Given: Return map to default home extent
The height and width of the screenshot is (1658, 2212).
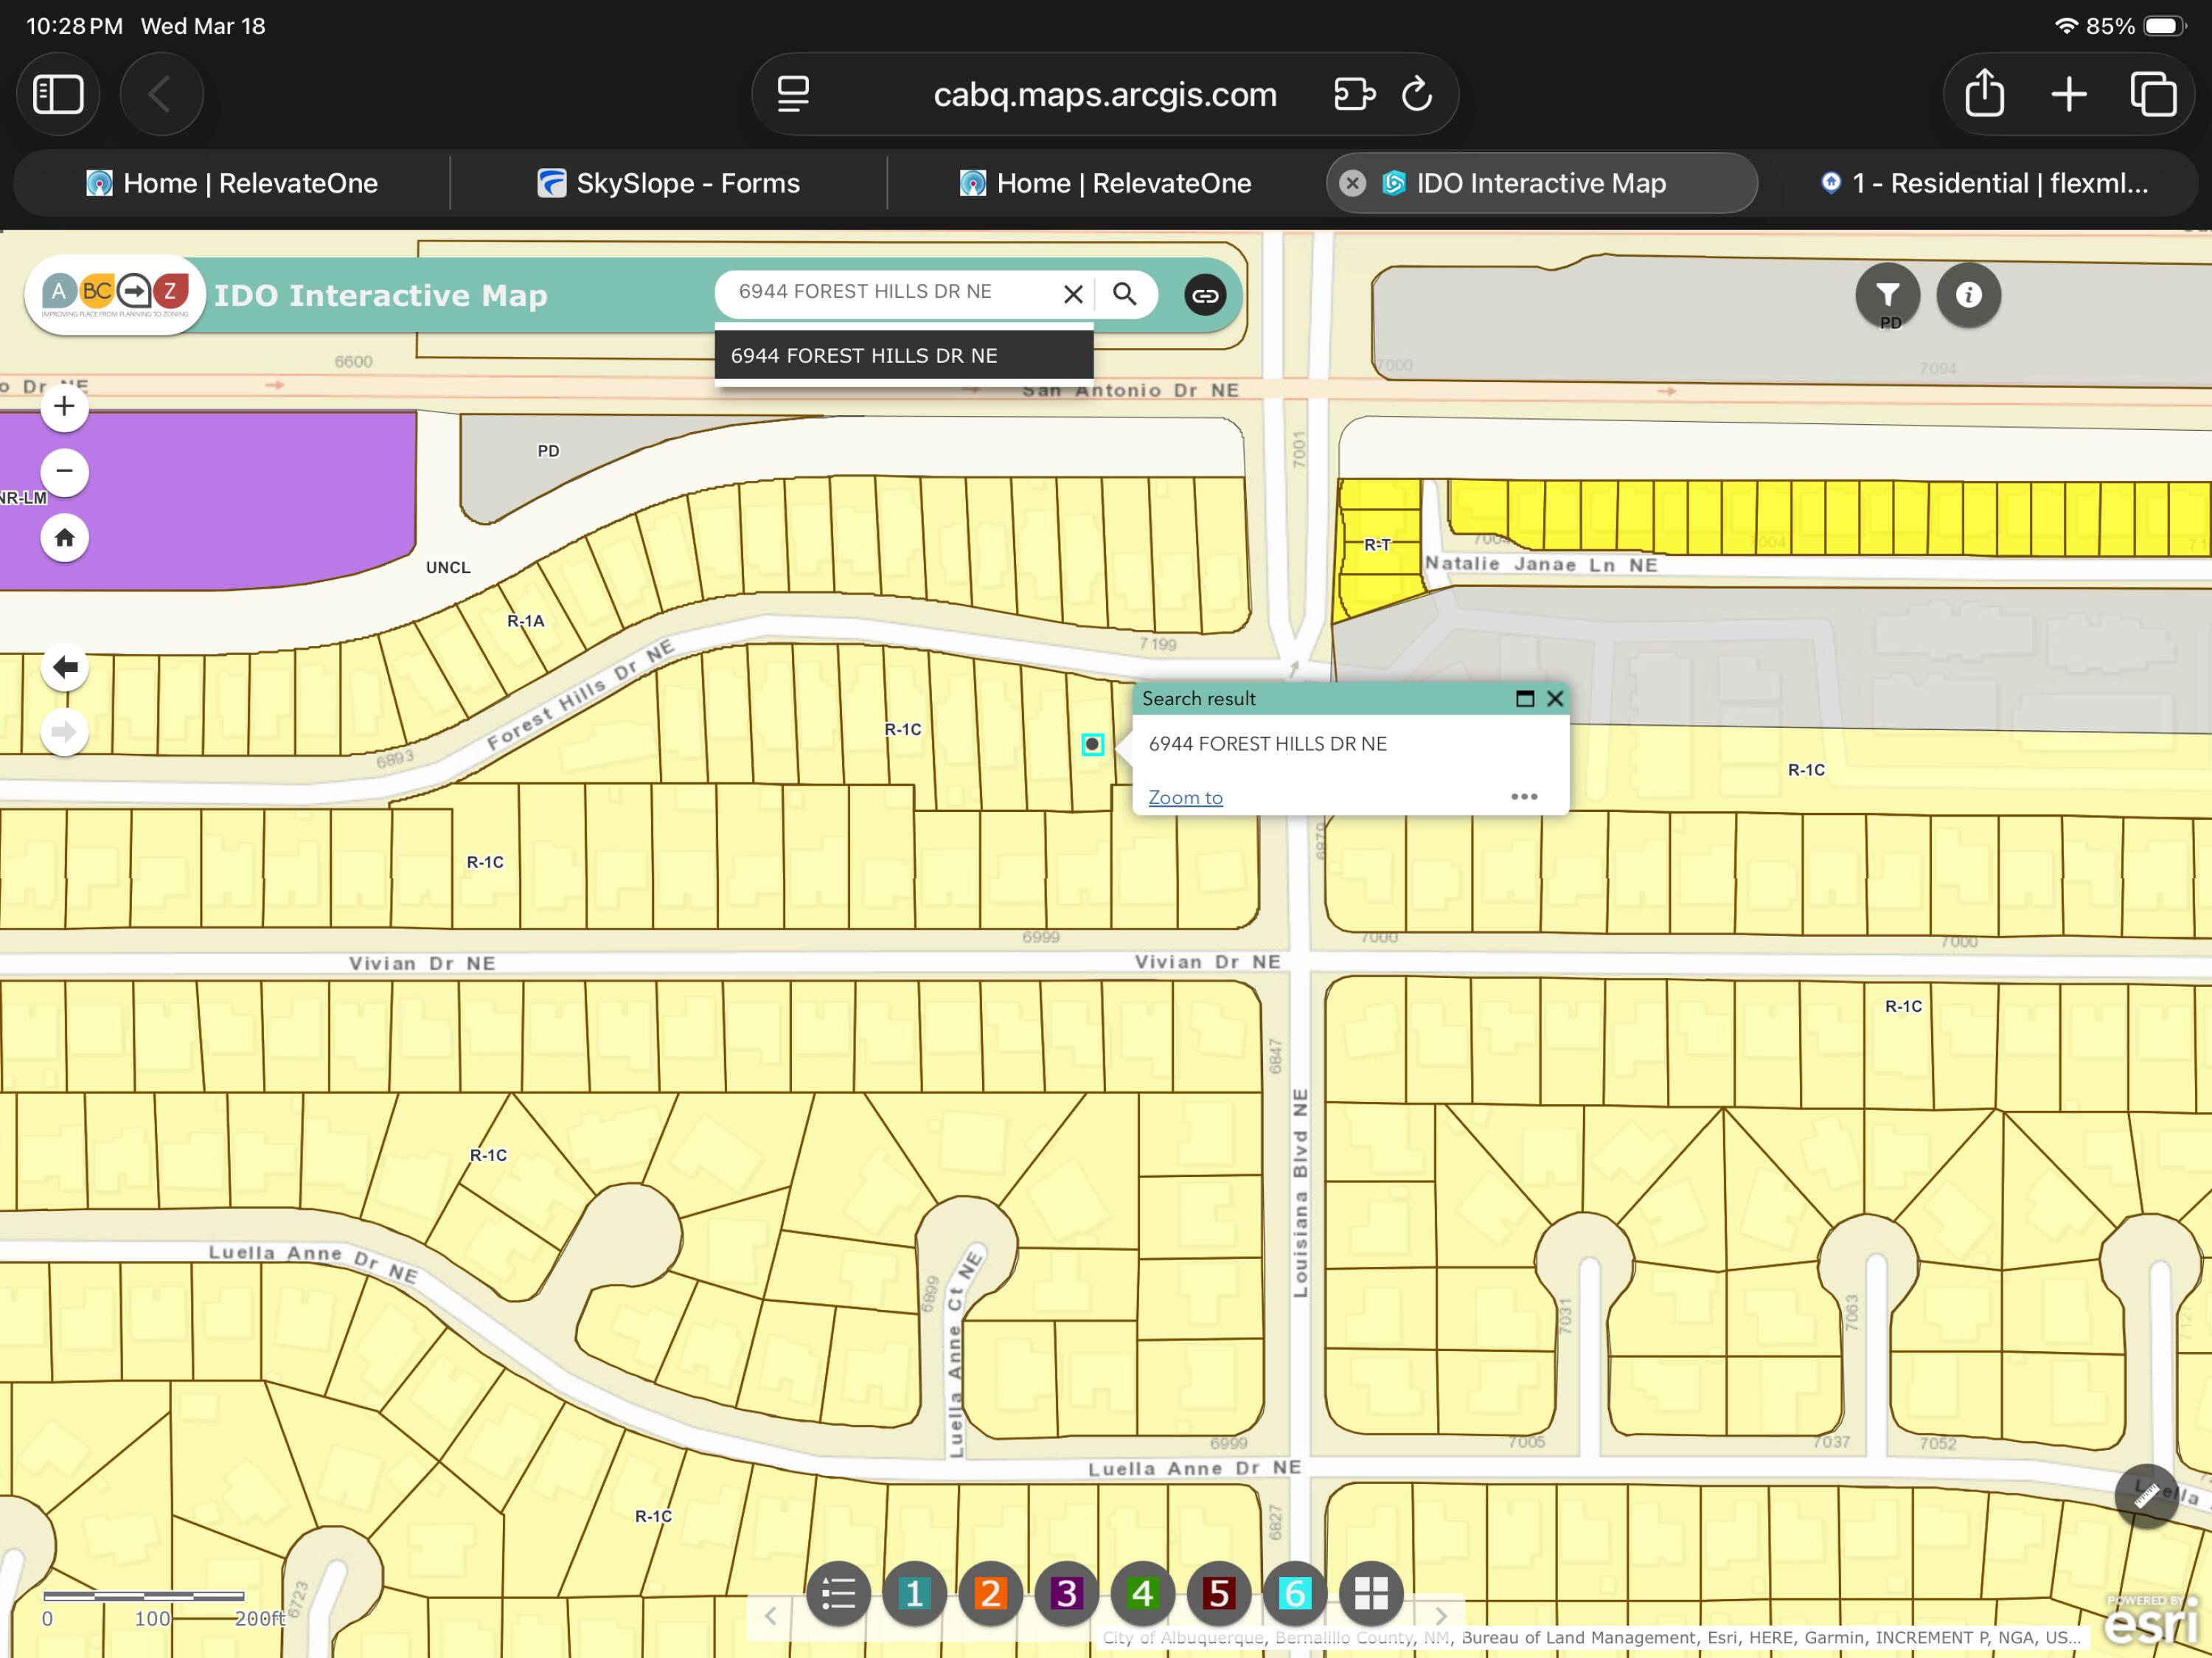Looking at the screenshot, I should tap(64, 538).
